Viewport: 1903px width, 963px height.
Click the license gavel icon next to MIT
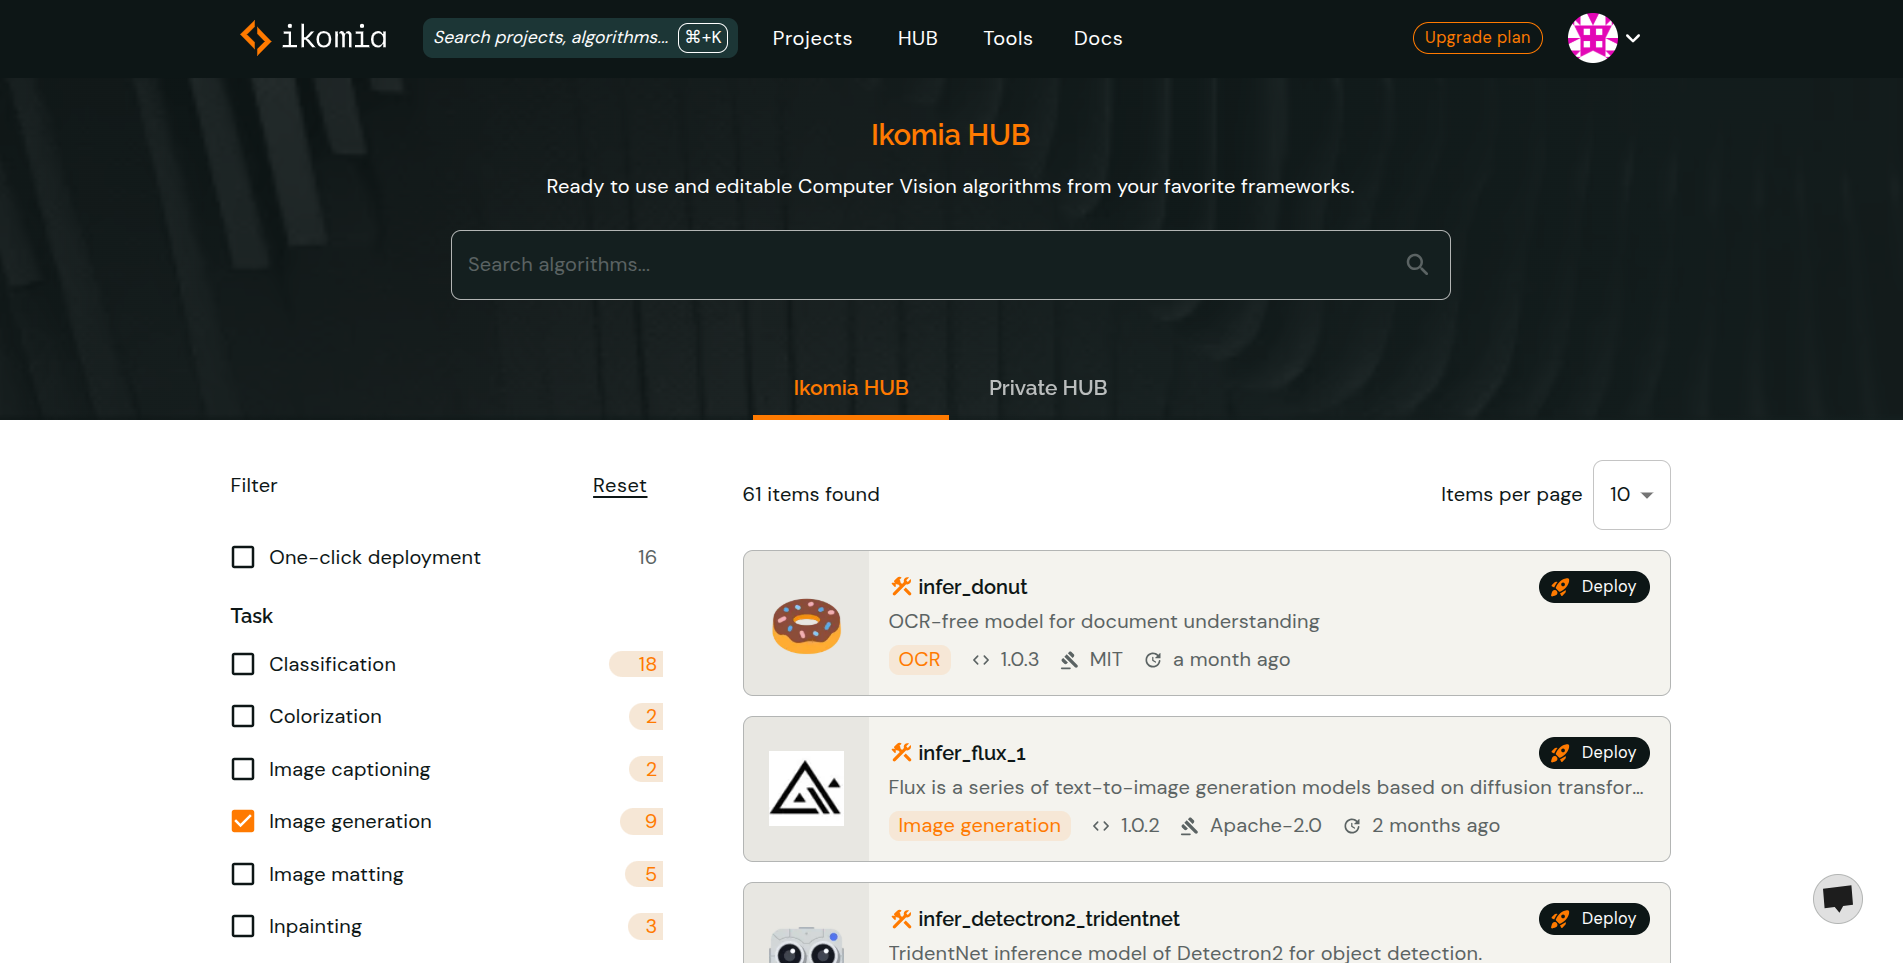pyautogui.click(x=1070, y=660)
